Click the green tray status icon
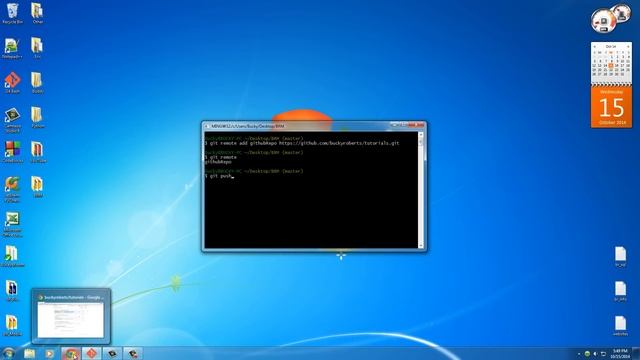Image resolution: width=640 pixels, height=360 pixels. [587, 353]
